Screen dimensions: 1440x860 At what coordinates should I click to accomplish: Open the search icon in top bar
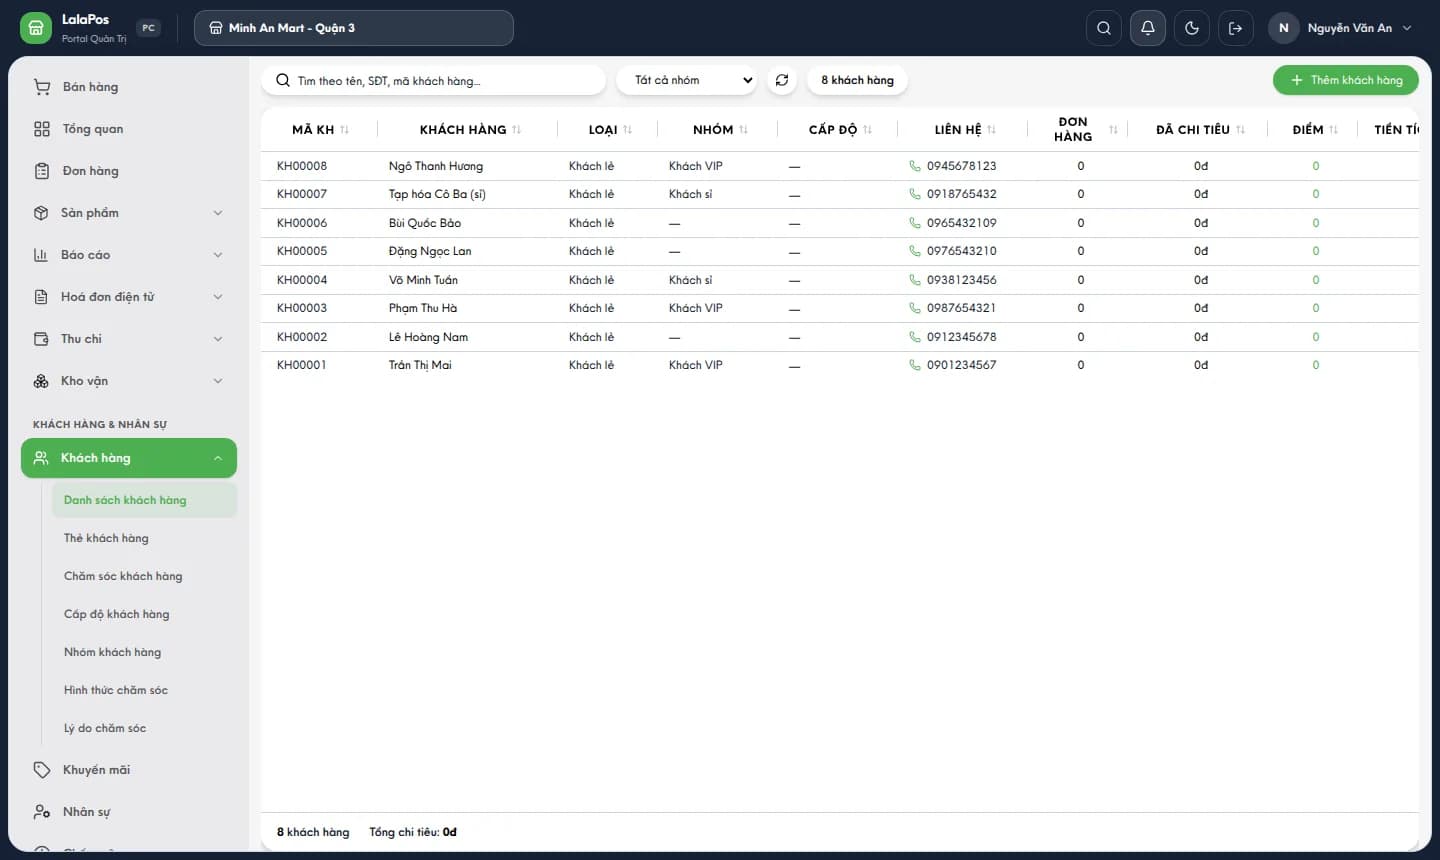tap(1104, 28)
